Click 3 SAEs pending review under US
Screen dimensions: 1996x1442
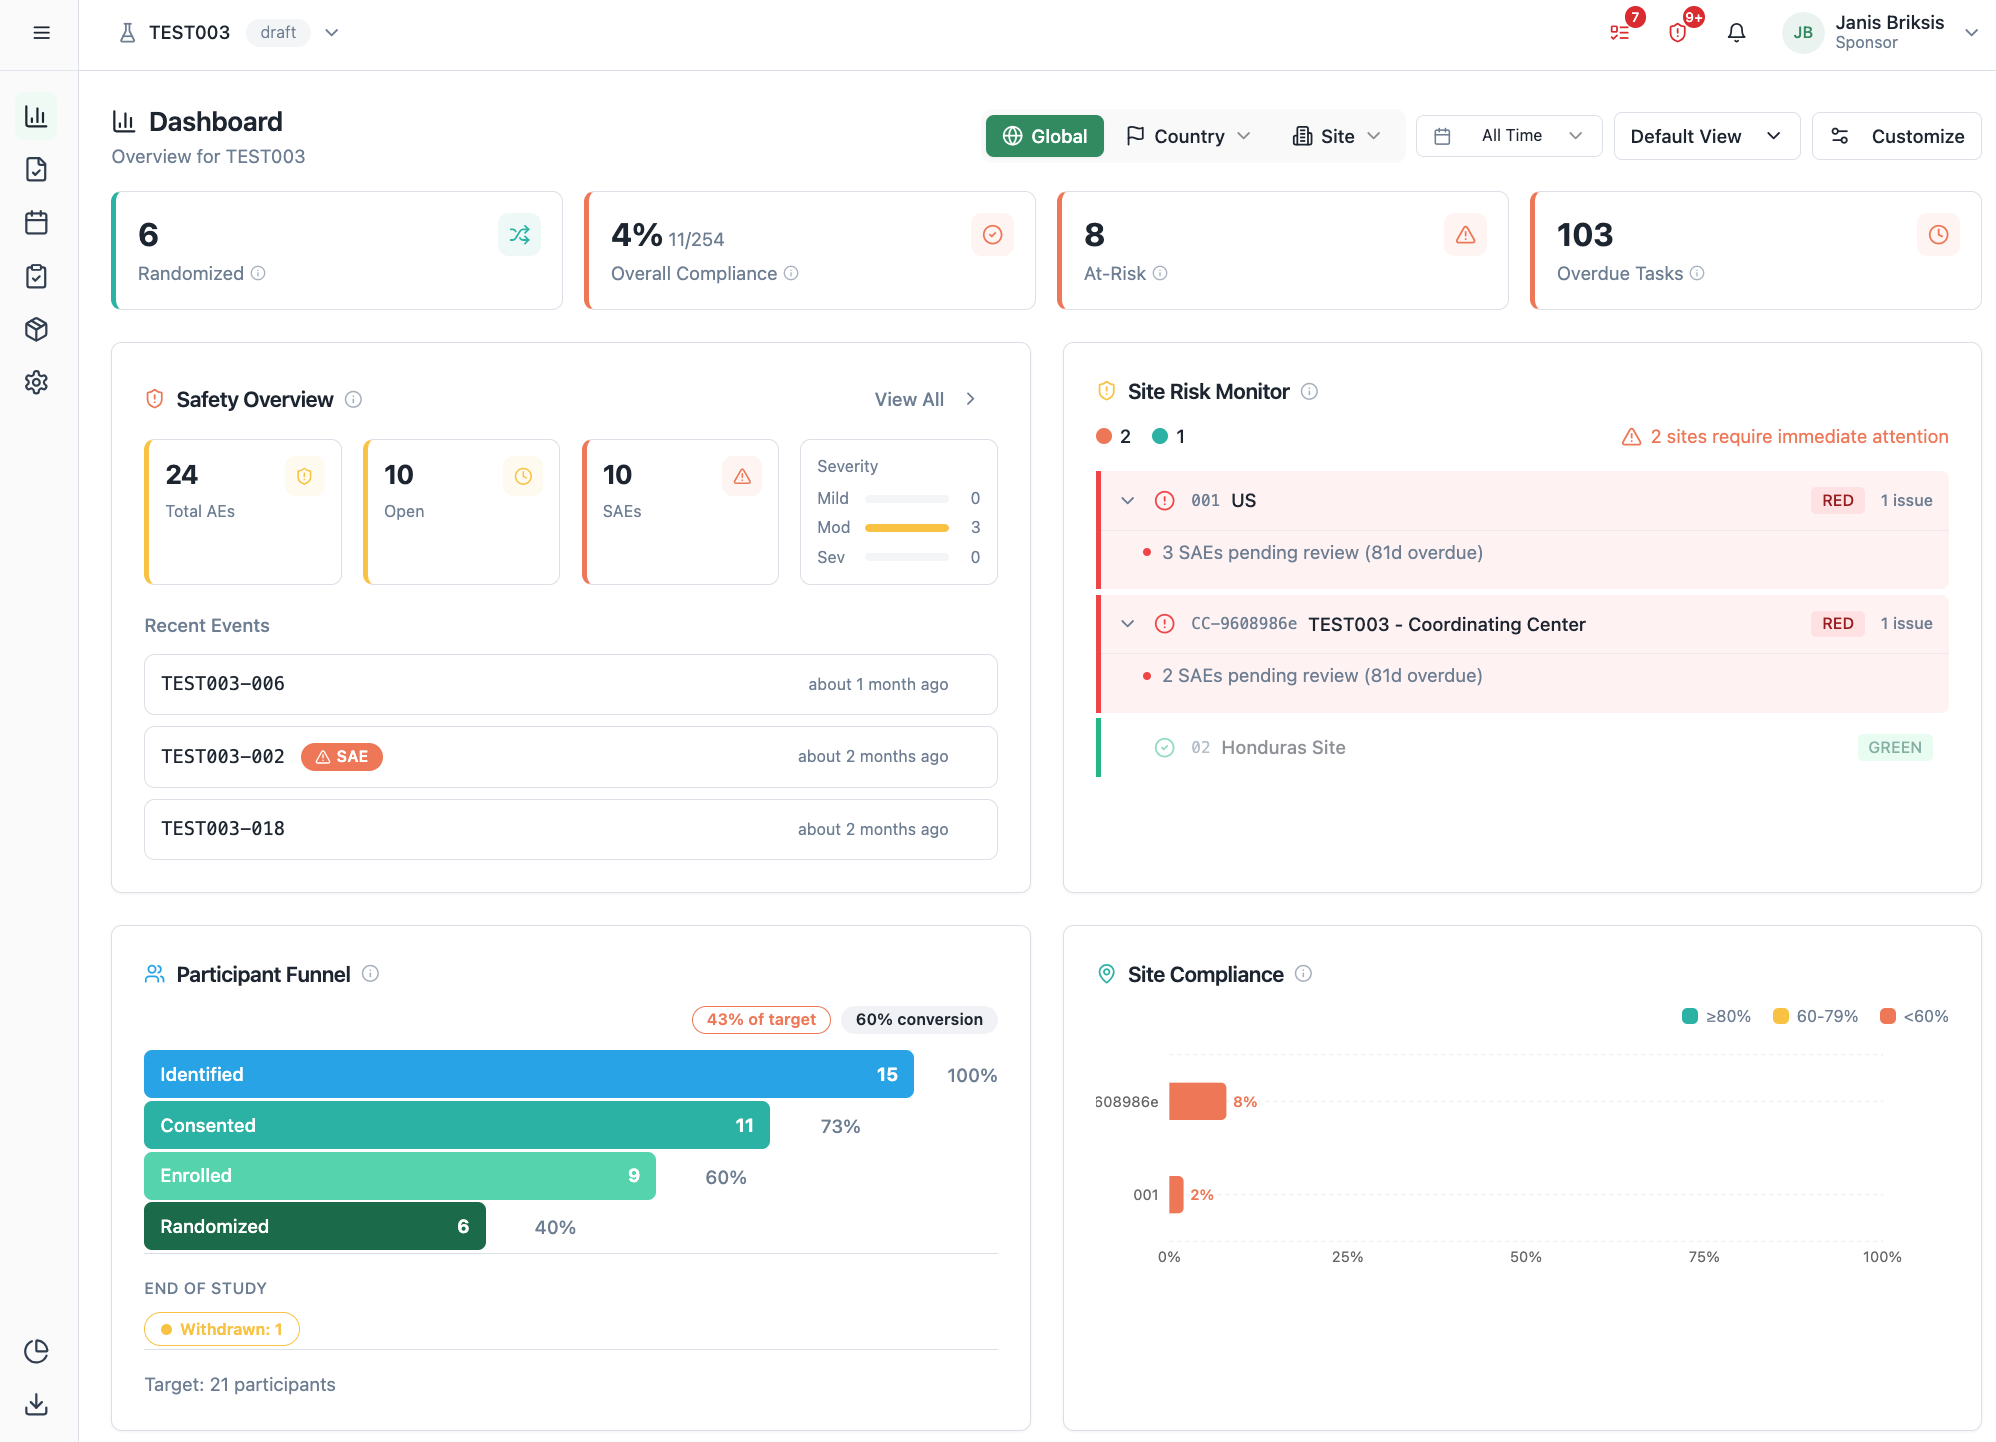1322,552
